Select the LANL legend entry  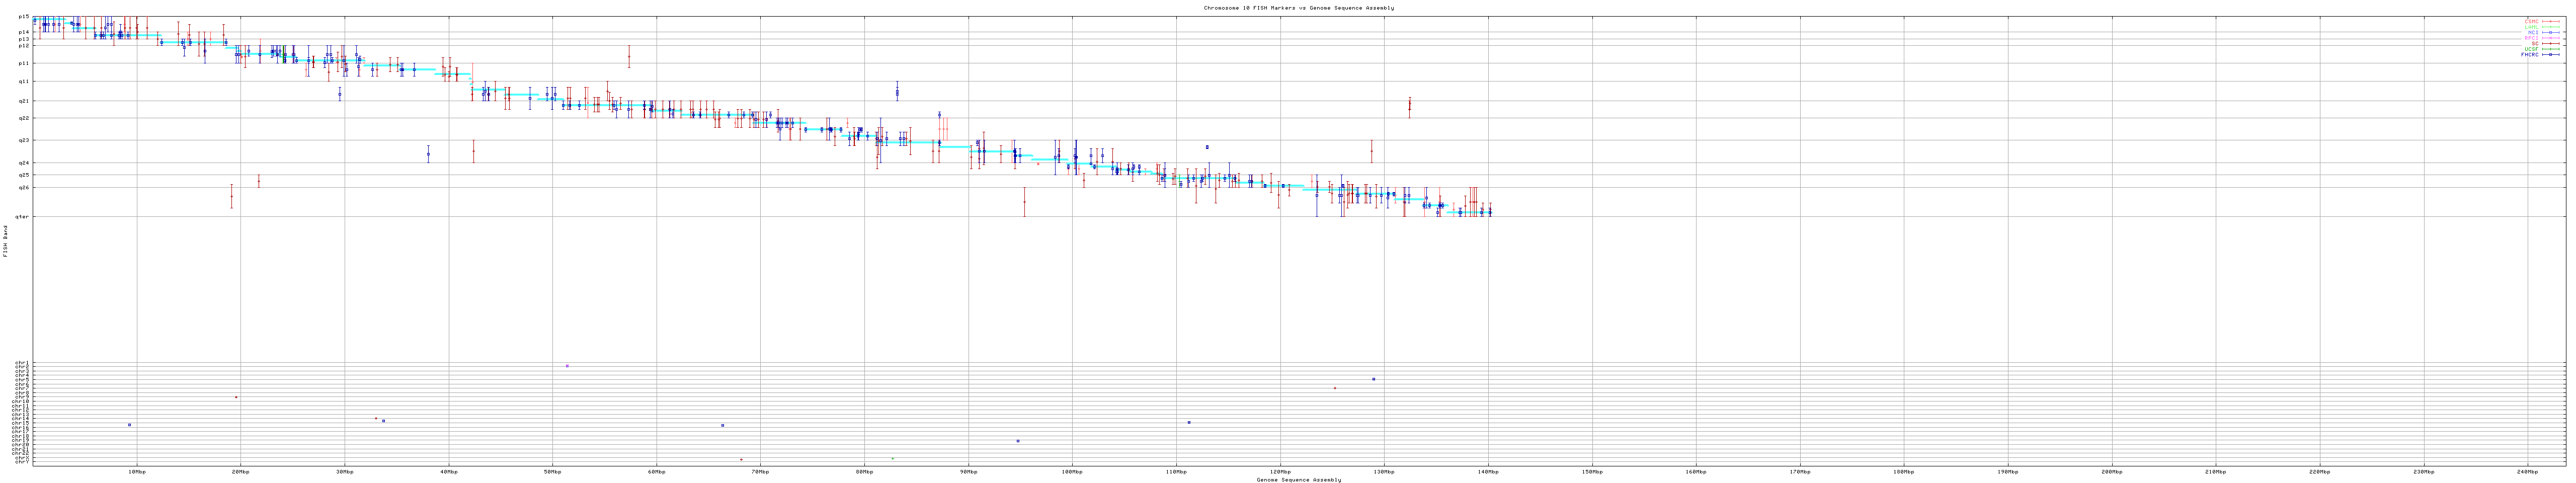point(2531,27)
